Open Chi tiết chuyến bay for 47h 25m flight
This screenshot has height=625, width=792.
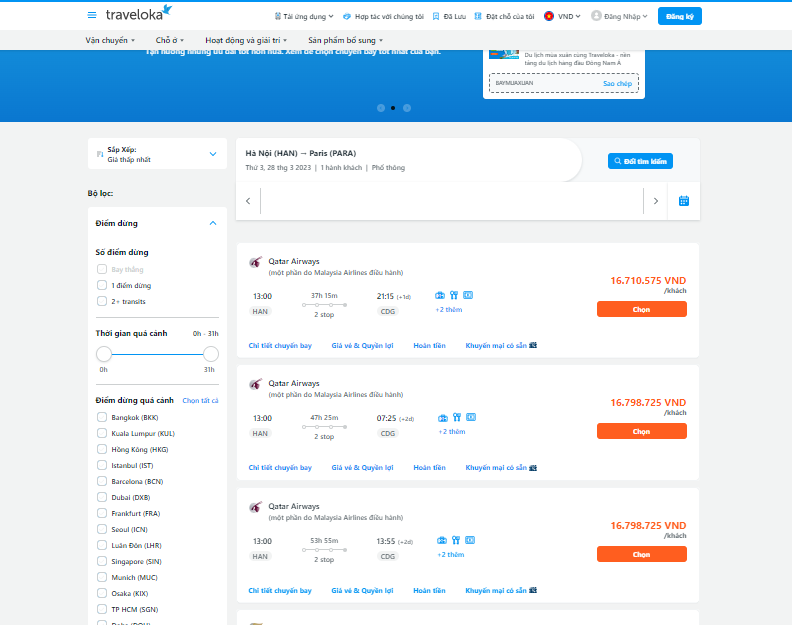(x=280, y=468)
